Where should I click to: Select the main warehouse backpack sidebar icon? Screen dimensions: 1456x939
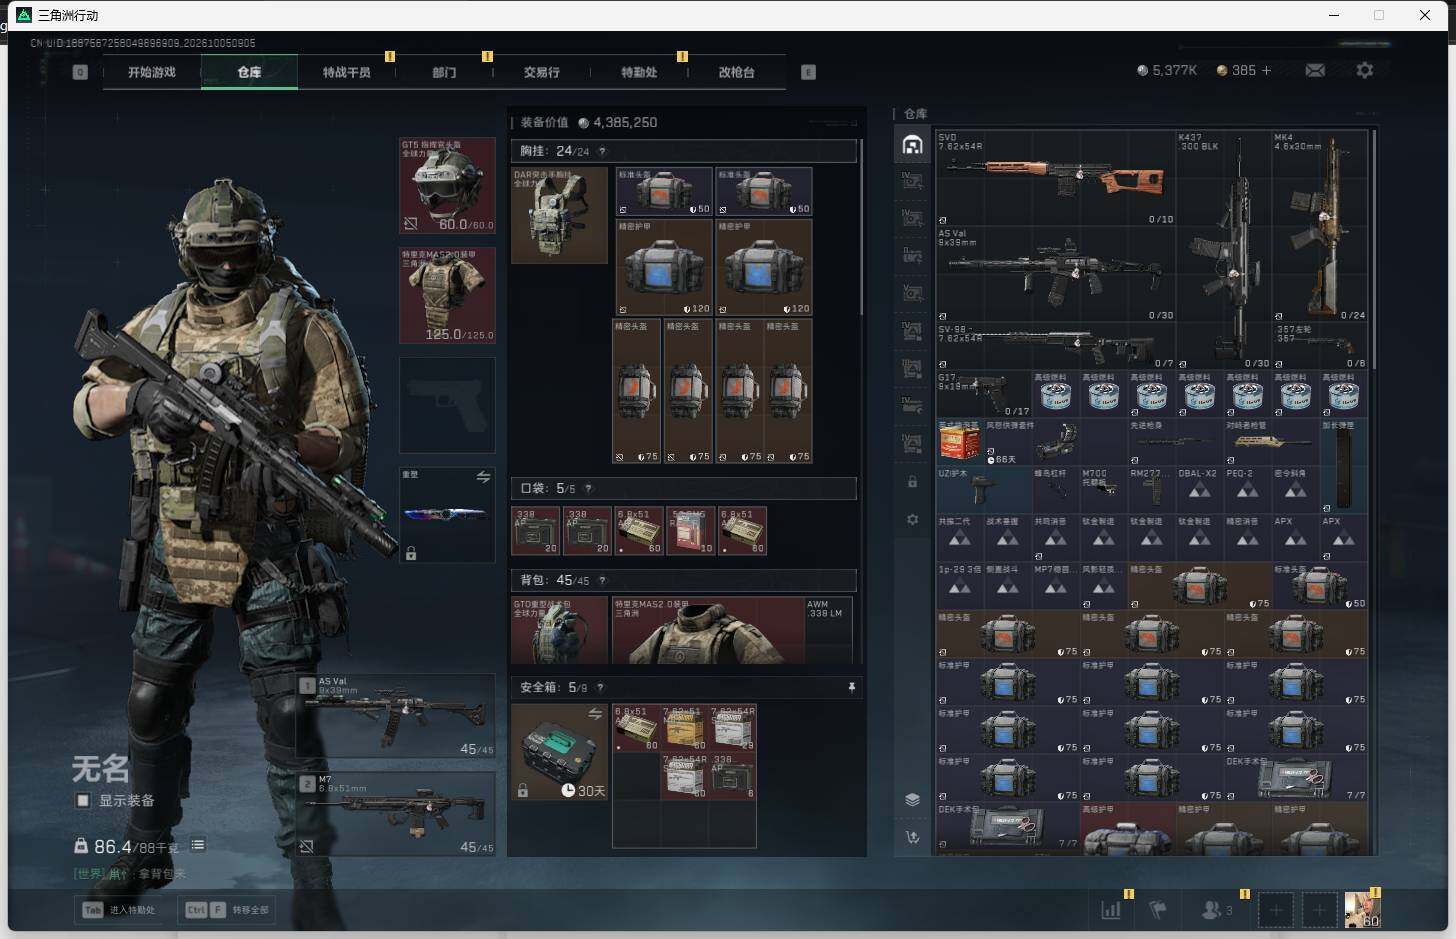pyautogui.click(x=912, y=145)
